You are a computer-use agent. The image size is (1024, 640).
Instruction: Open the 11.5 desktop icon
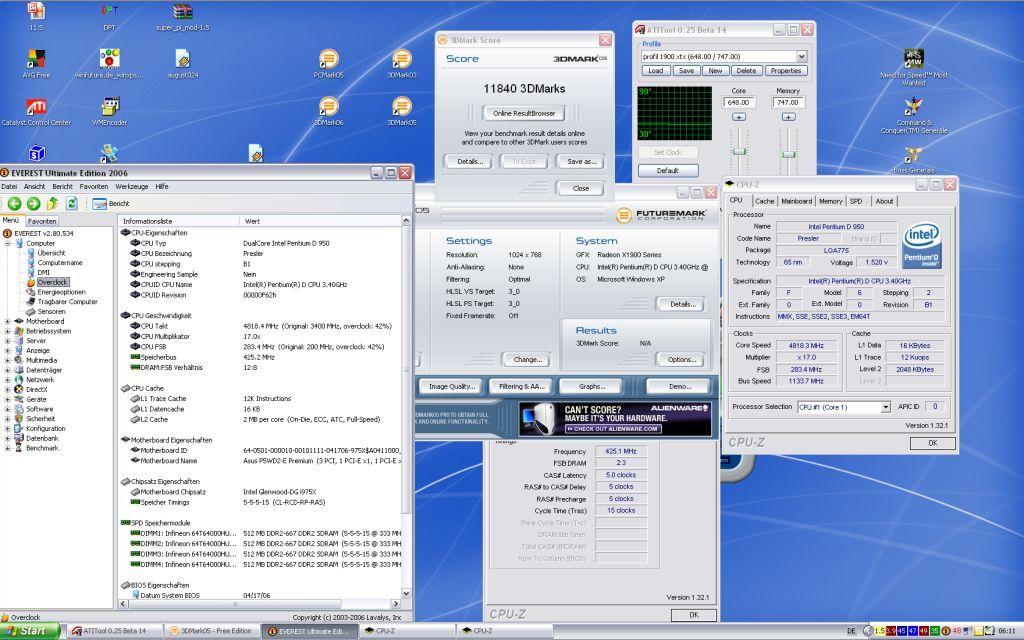(36, 17)
